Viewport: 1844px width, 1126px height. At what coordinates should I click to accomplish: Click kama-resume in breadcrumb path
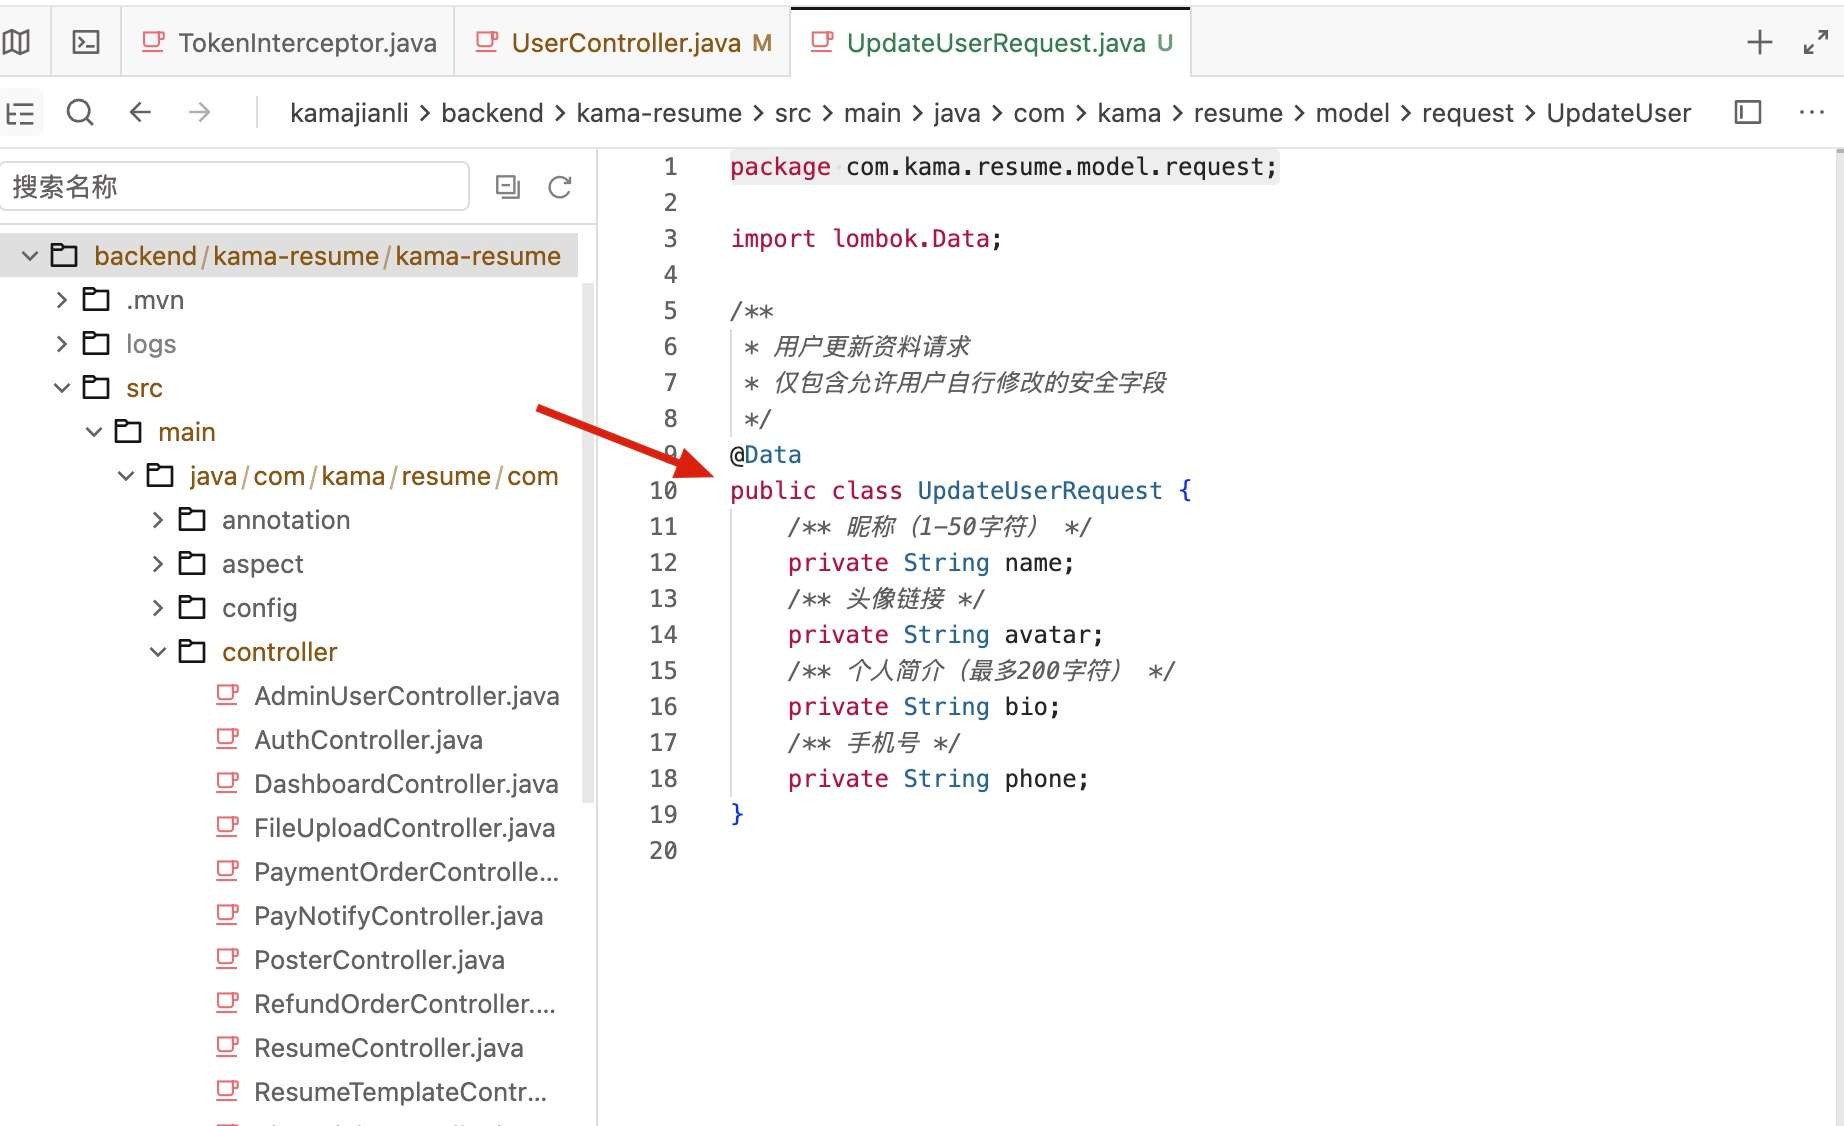coord(659,113)
